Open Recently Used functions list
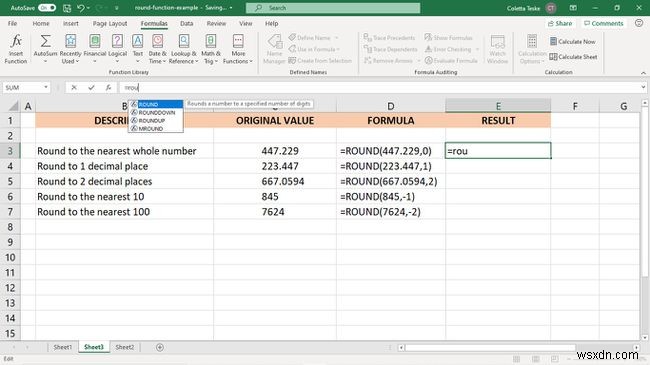This screenshot has width=650, height=365. pos(70,49)
